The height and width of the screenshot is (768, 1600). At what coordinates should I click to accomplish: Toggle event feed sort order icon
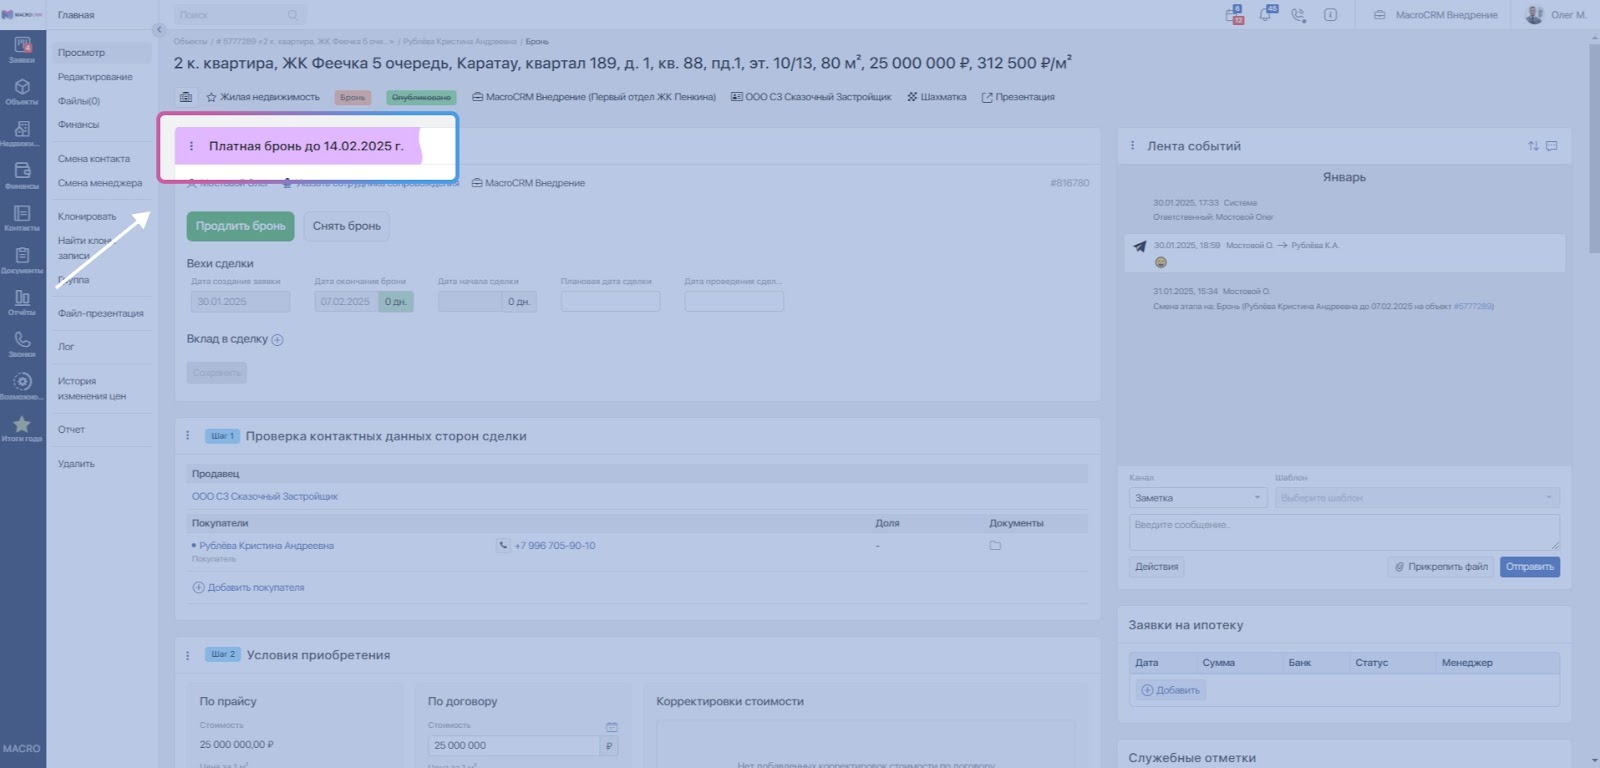coord(1533,146)
